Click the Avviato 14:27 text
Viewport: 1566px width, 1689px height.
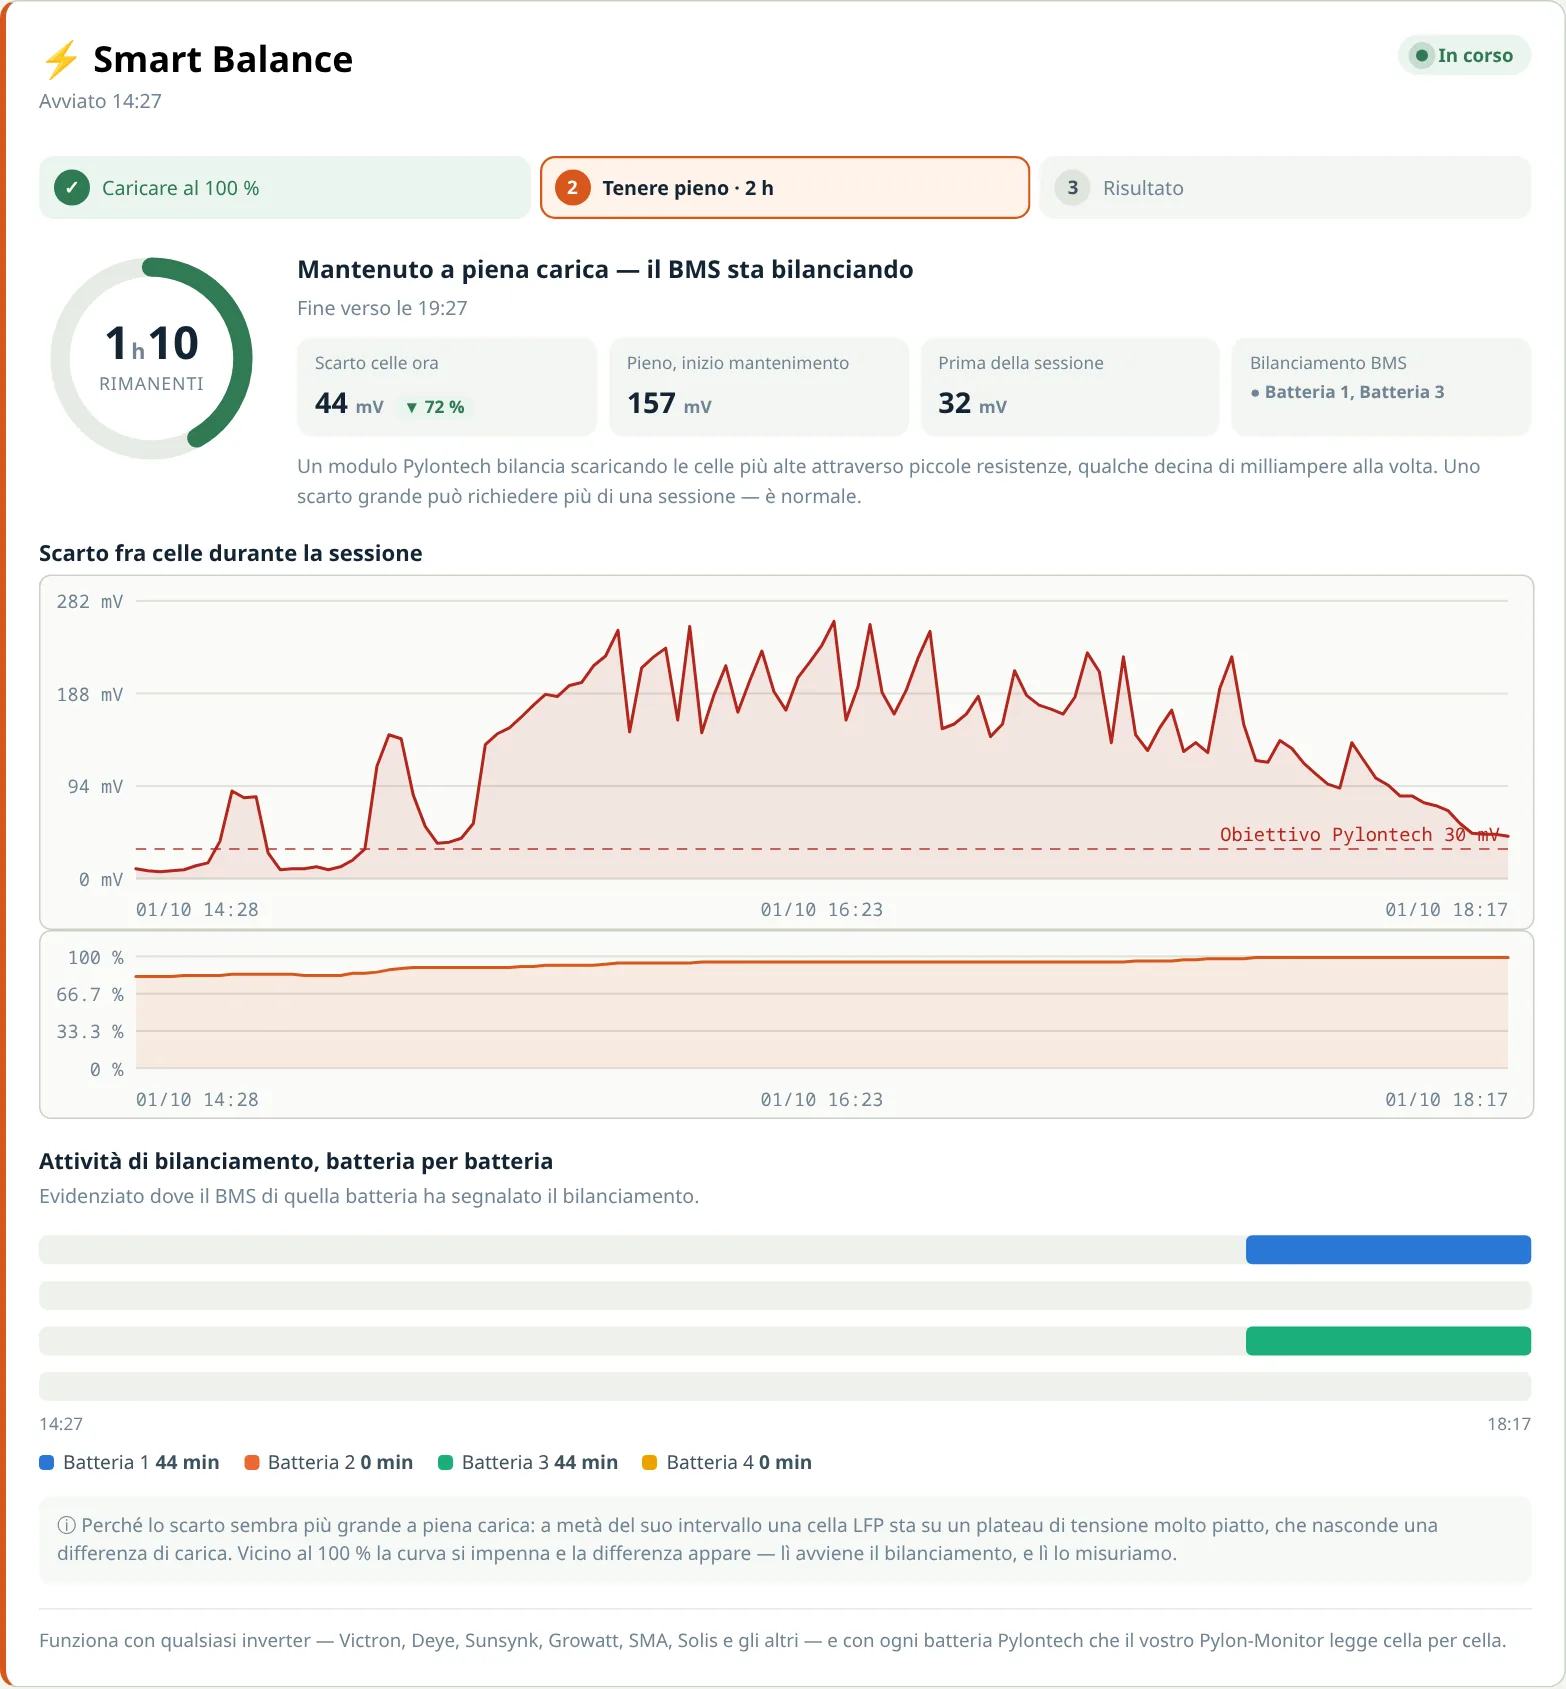[x=100, y=101]
